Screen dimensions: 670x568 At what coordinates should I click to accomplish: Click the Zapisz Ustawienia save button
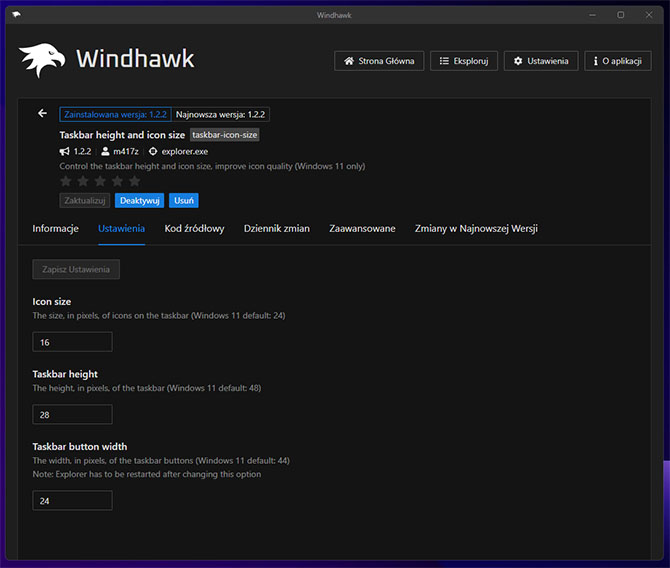[x=76, y=269]
